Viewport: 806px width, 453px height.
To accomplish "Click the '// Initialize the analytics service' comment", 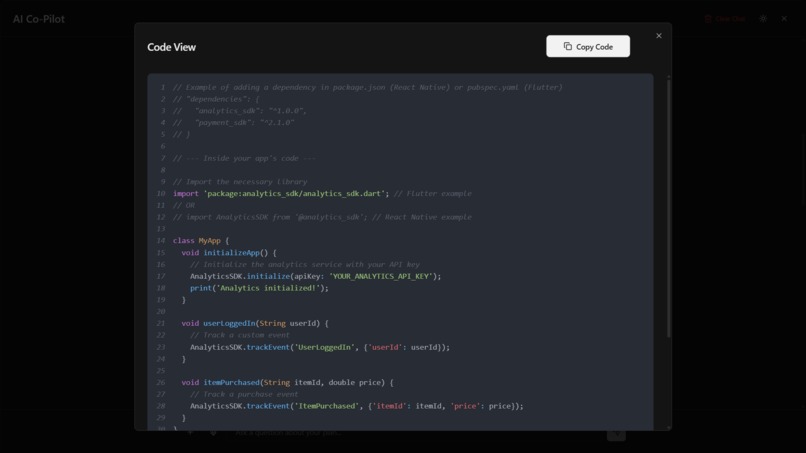I will pos(305,264).
